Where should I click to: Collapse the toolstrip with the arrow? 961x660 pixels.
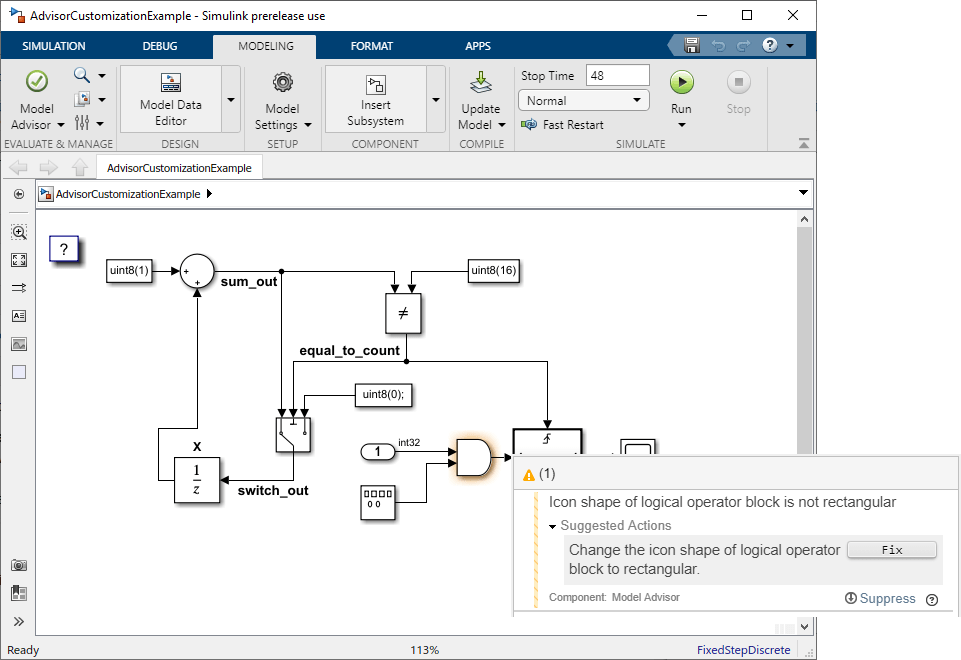pos(803,143)
